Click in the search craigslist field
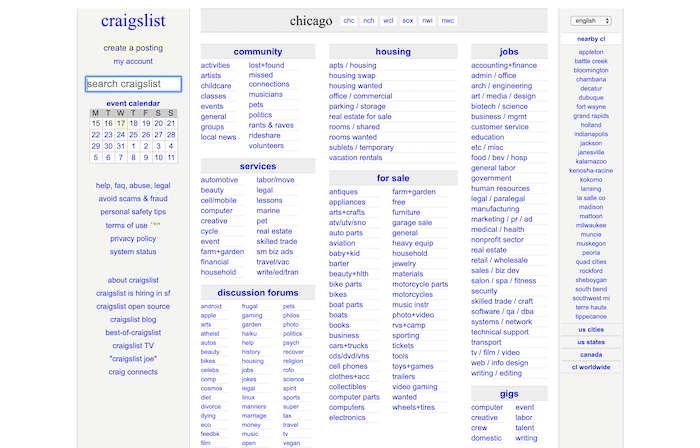Image resolution: width=700 pixels, height=448 pixels. [133, 84]
